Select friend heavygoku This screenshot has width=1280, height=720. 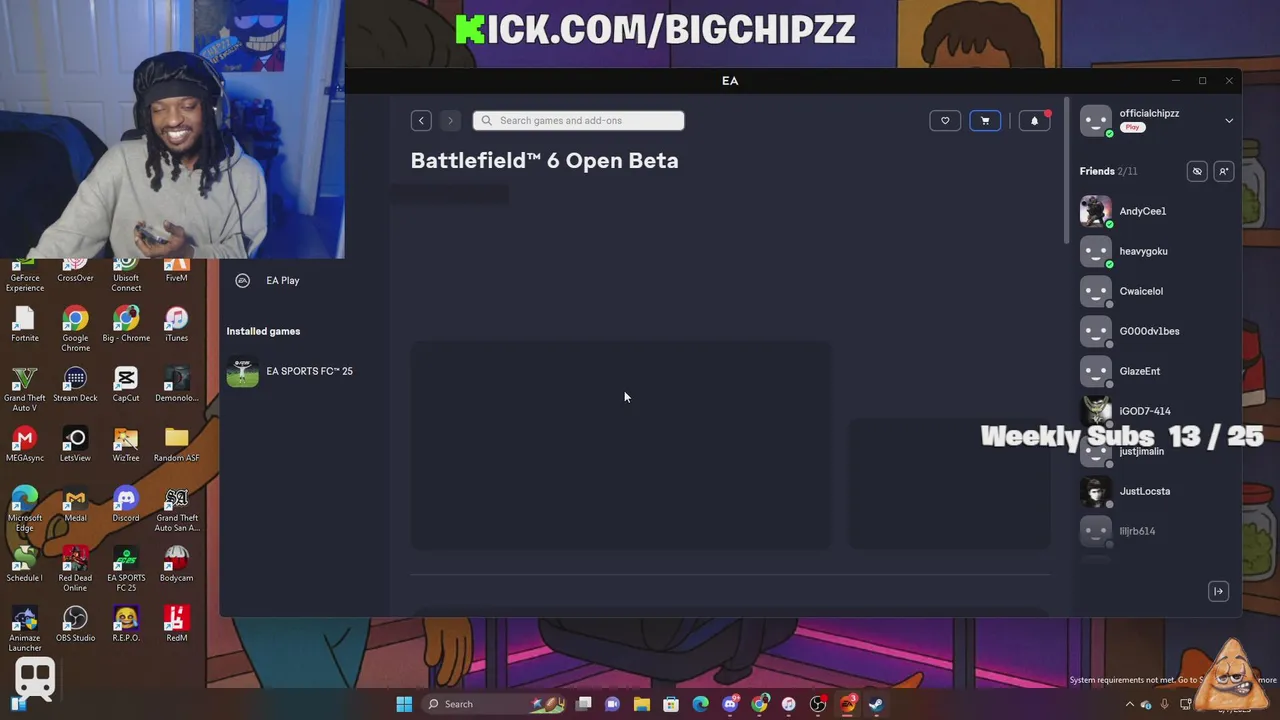(x=1143, y=251)
